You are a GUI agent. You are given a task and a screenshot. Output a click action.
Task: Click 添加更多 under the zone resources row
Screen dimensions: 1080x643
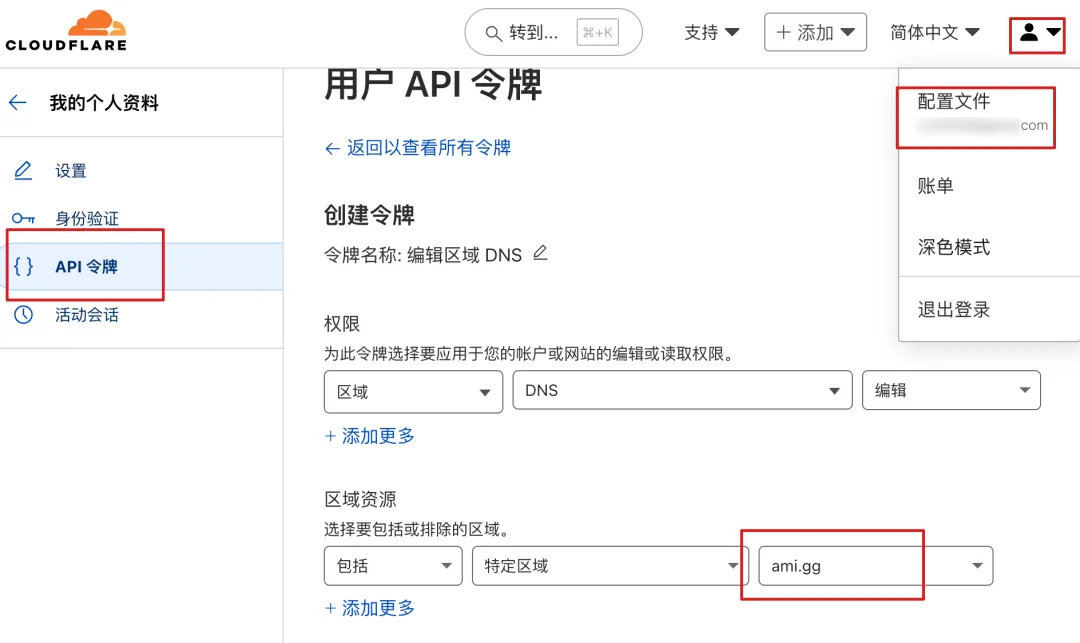pos(370,608)
